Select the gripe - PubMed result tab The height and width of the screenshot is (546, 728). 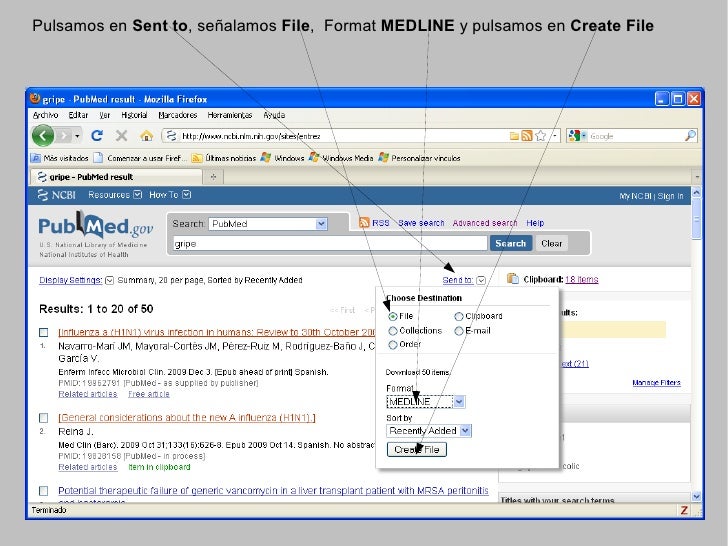tap(116, 177)
